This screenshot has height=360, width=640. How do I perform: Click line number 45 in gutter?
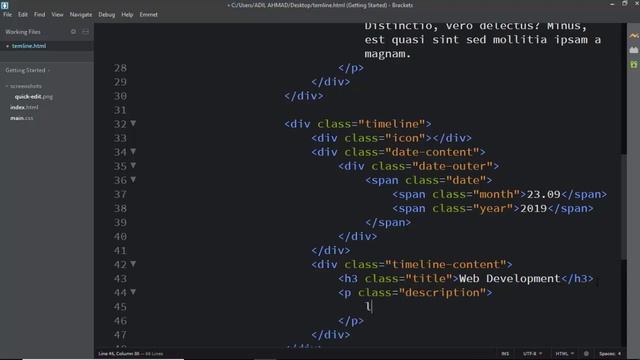(120, 307)
